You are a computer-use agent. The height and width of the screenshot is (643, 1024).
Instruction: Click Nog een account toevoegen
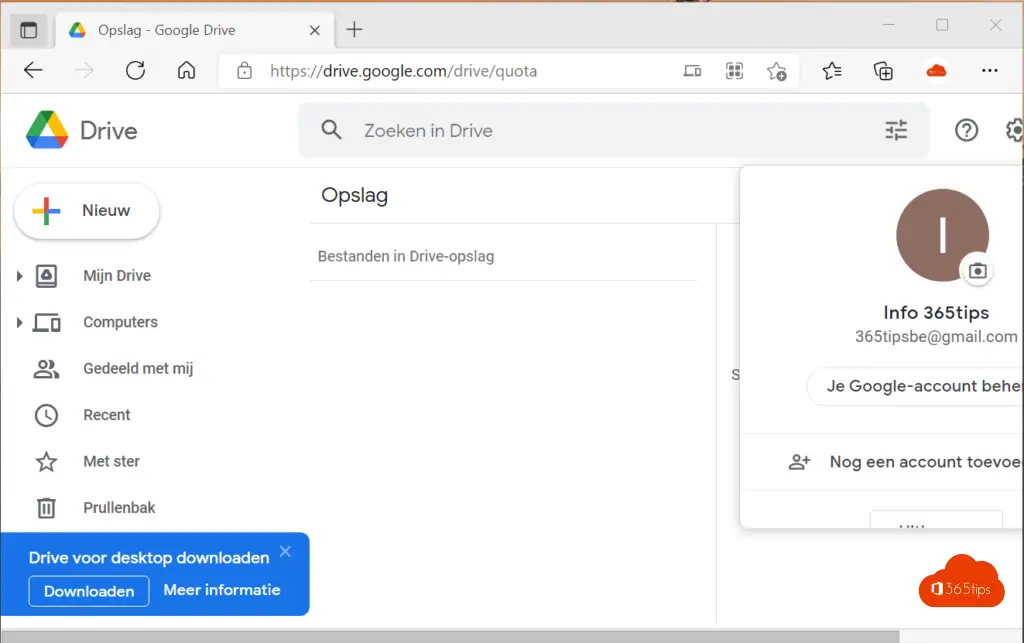[x=920, y=462]
